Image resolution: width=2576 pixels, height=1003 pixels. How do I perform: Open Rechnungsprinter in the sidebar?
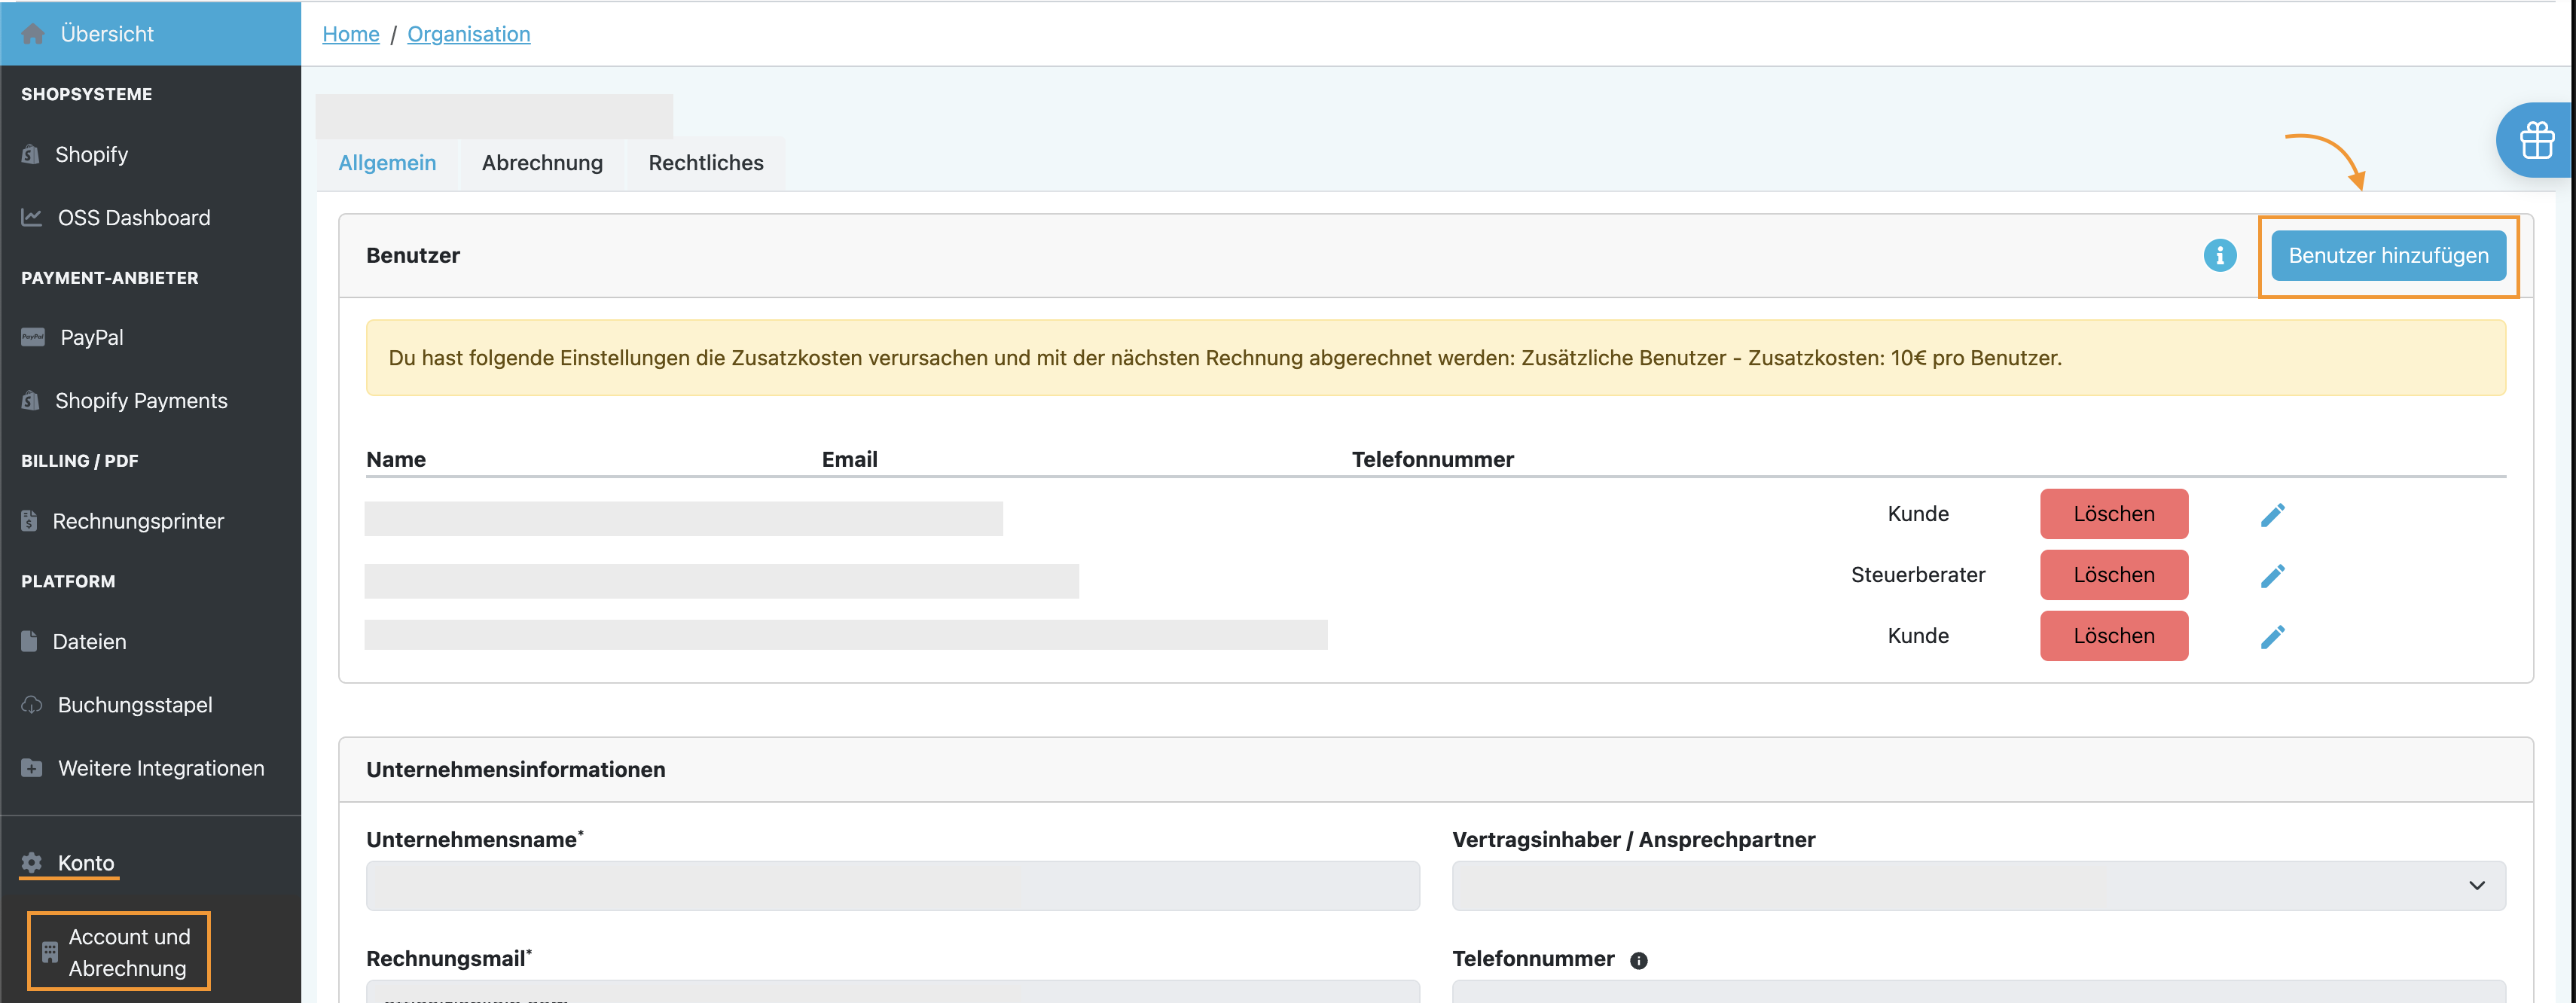pyautogui.click(x=137, y=522)
